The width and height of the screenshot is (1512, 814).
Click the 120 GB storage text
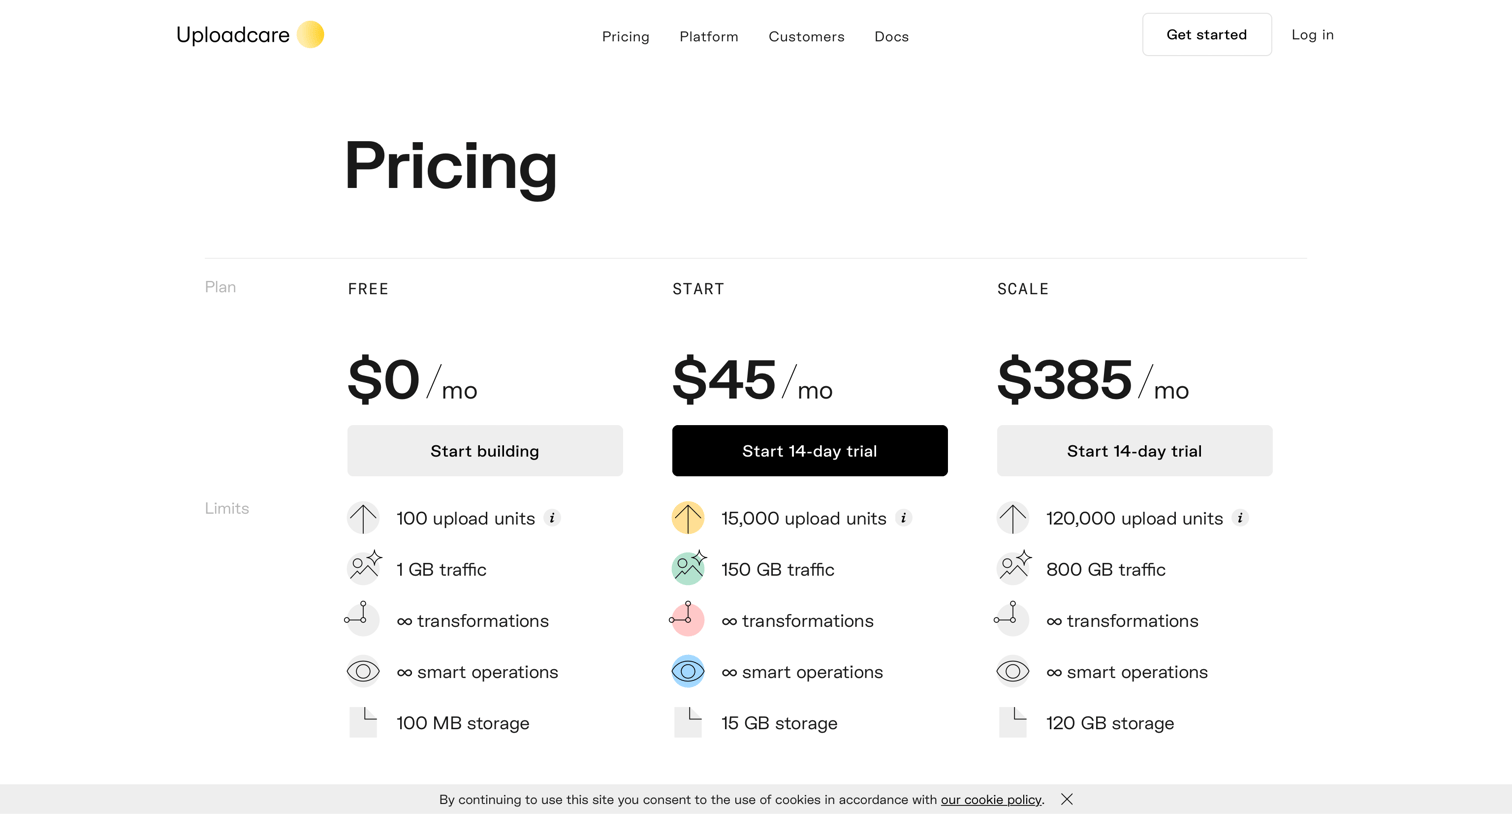pos(1110,723)
